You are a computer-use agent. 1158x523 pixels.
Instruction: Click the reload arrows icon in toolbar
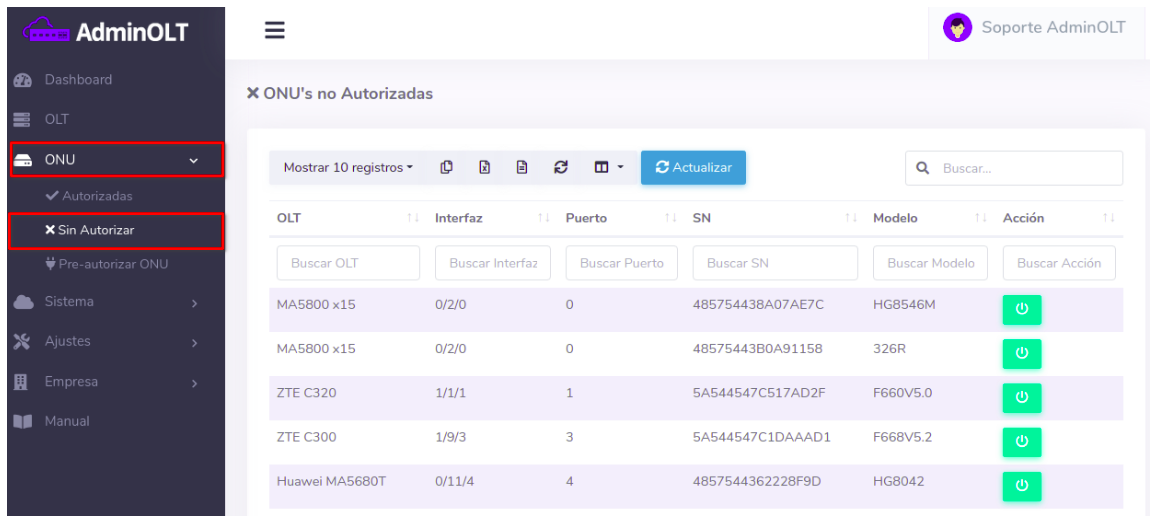[x=561, y=168]
